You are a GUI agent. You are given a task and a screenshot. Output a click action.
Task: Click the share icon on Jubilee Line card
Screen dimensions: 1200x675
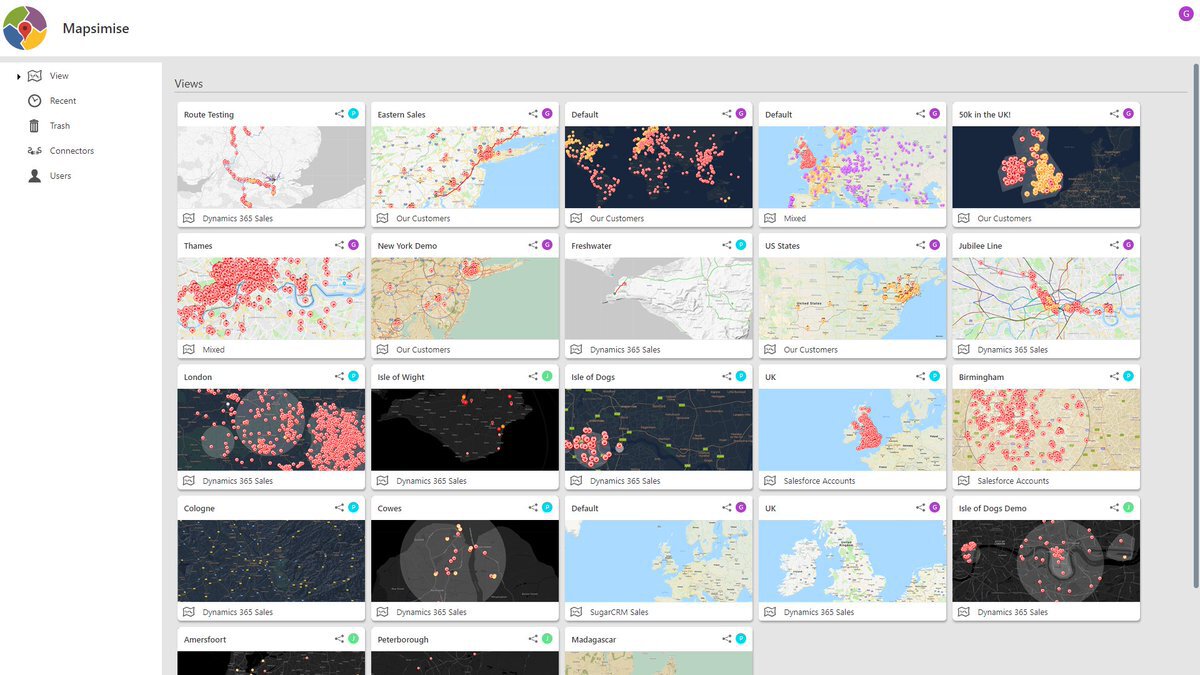(1114, 245)
